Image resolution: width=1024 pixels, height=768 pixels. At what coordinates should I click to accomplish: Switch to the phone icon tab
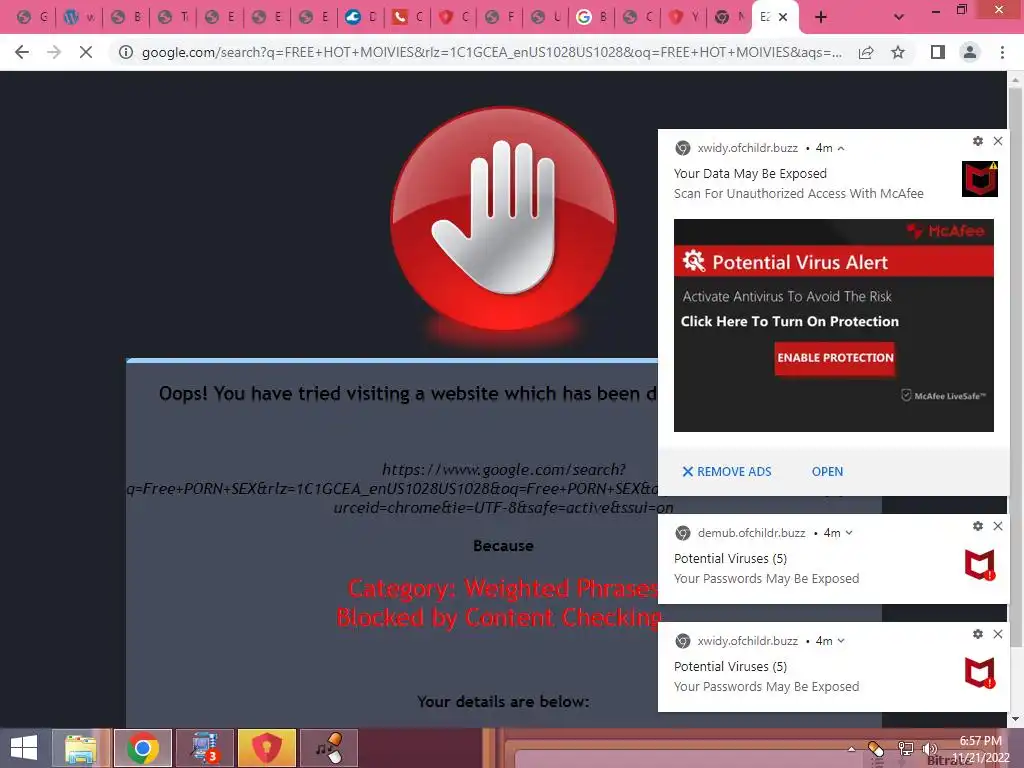click(x=408, y=18)
